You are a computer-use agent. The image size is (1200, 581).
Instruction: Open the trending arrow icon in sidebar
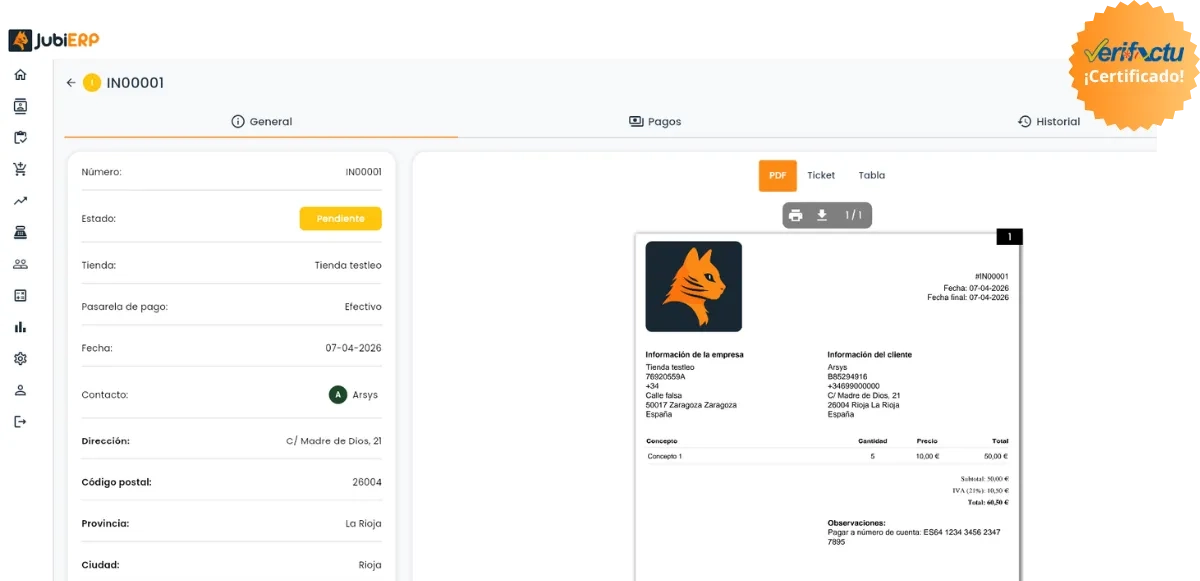pyautogui.click(x=20, y=201)
